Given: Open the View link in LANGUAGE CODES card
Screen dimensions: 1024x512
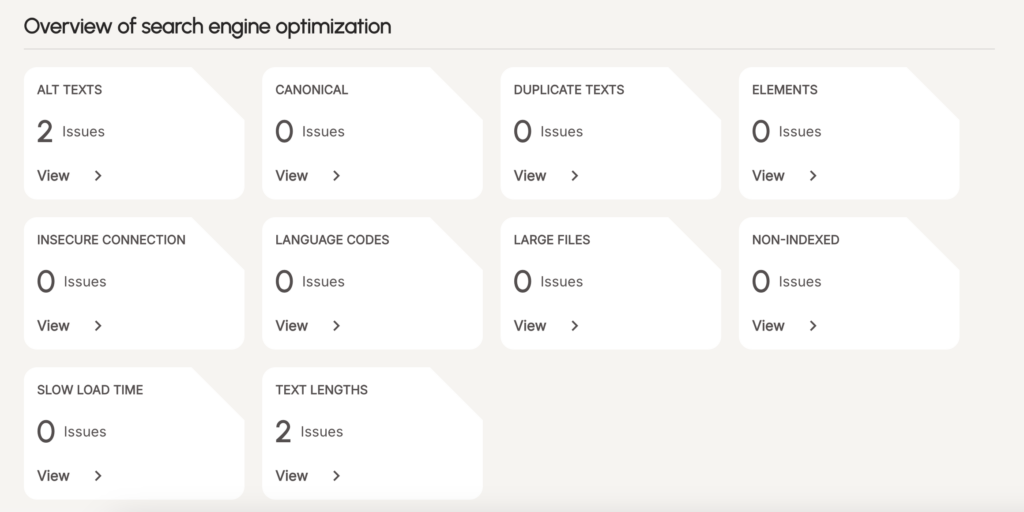Looking at the screenshot, I should tap(291, 326).
